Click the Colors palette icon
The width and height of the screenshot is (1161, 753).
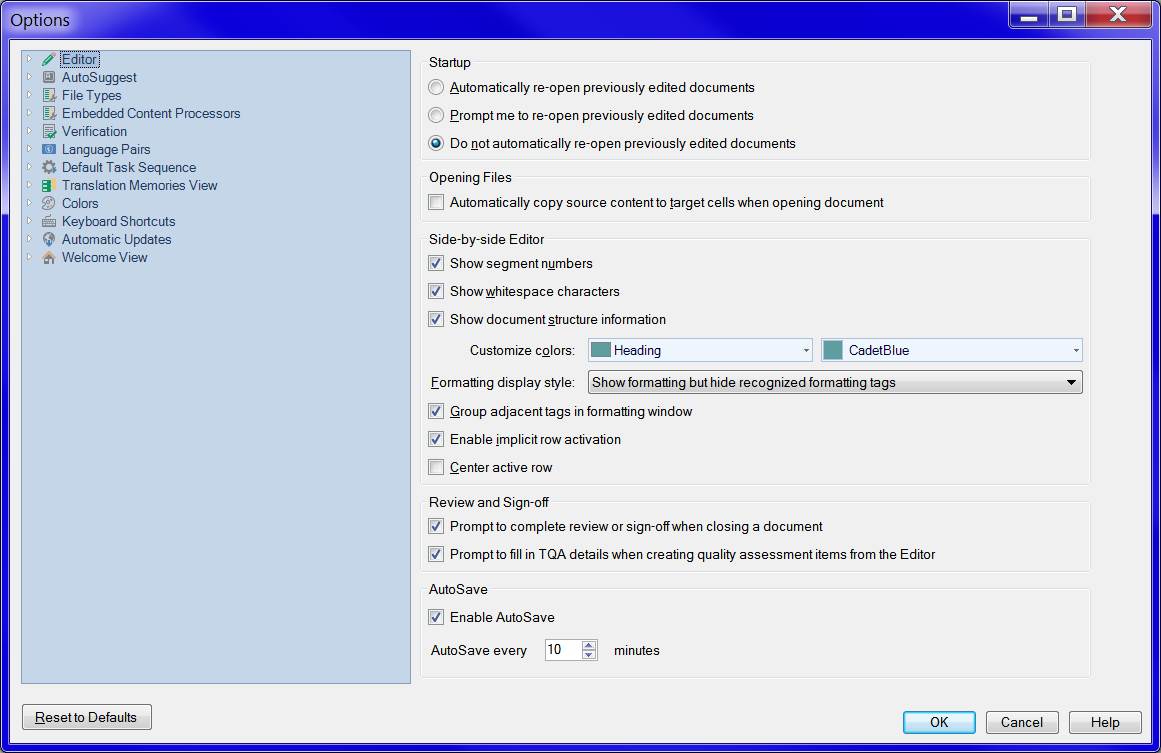coord(49,203)
